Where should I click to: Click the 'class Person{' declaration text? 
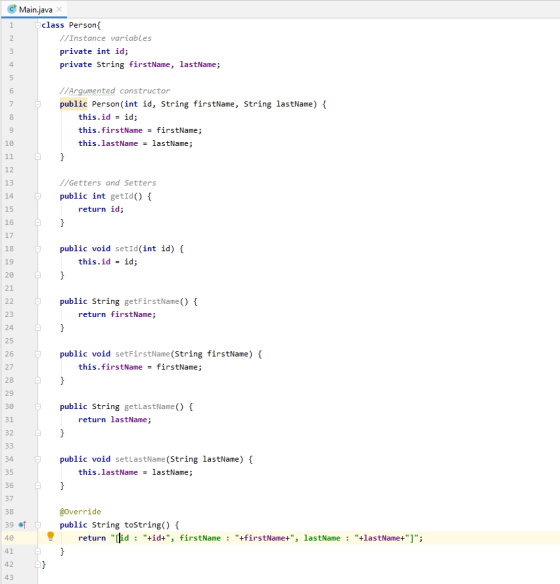(71, 25)
